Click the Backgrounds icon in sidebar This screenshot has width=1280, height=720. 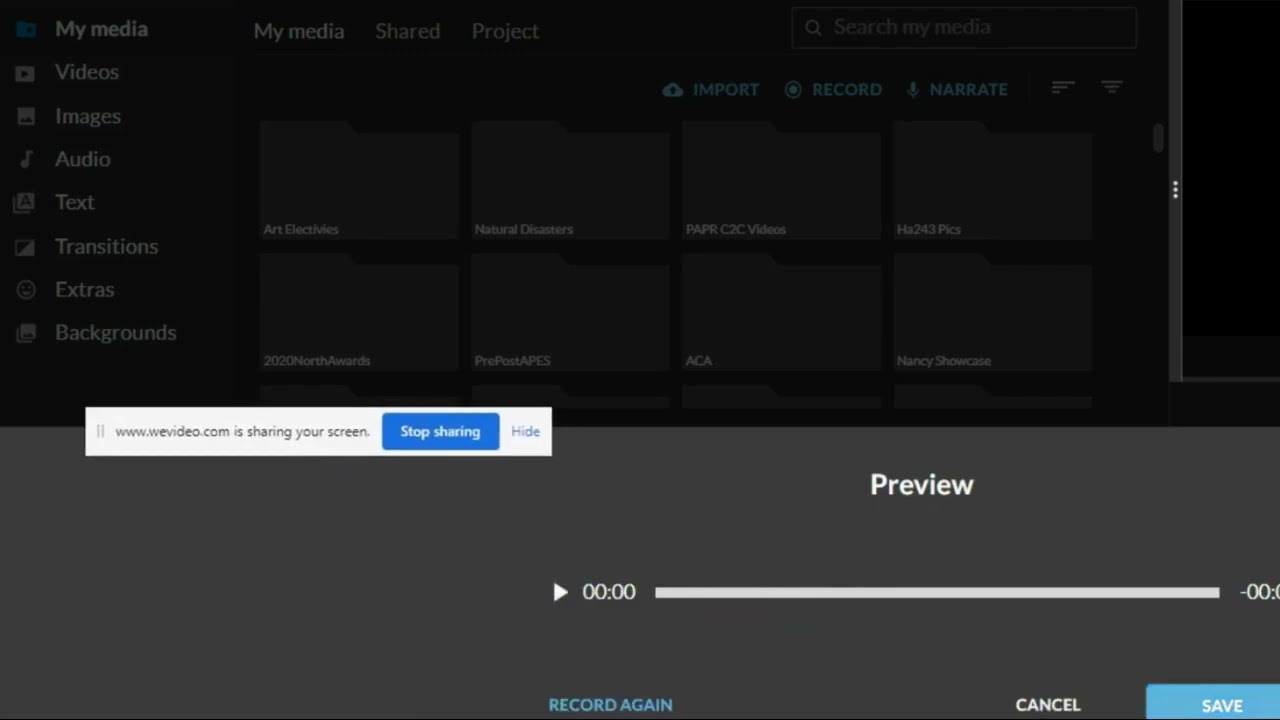26,332
